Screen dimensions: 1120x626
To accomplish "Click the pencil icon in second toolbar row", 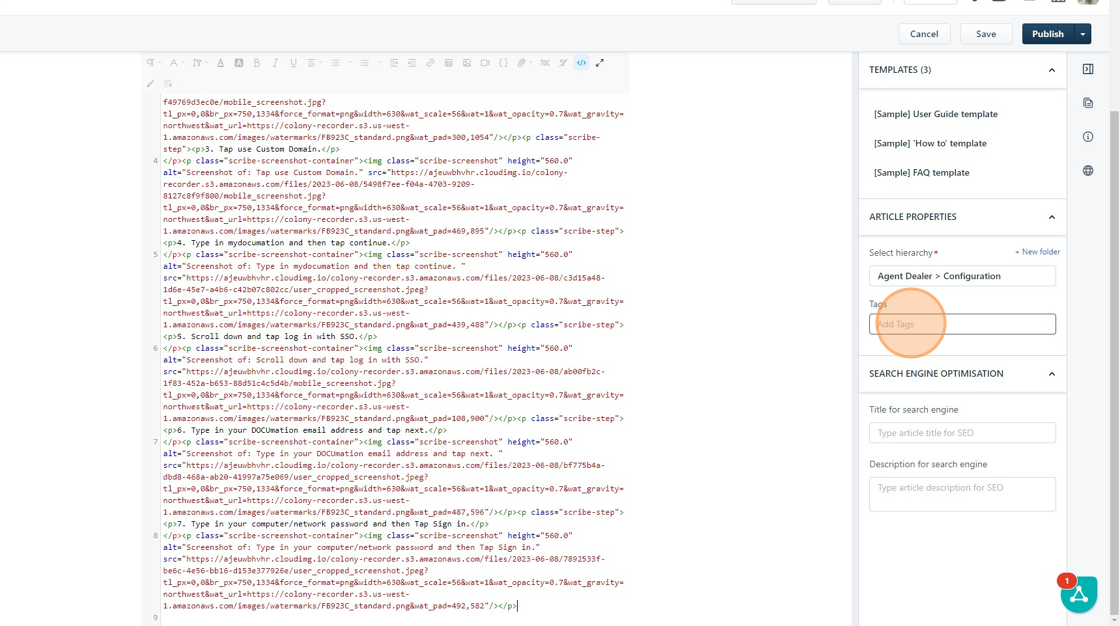I will pos(151,84).
